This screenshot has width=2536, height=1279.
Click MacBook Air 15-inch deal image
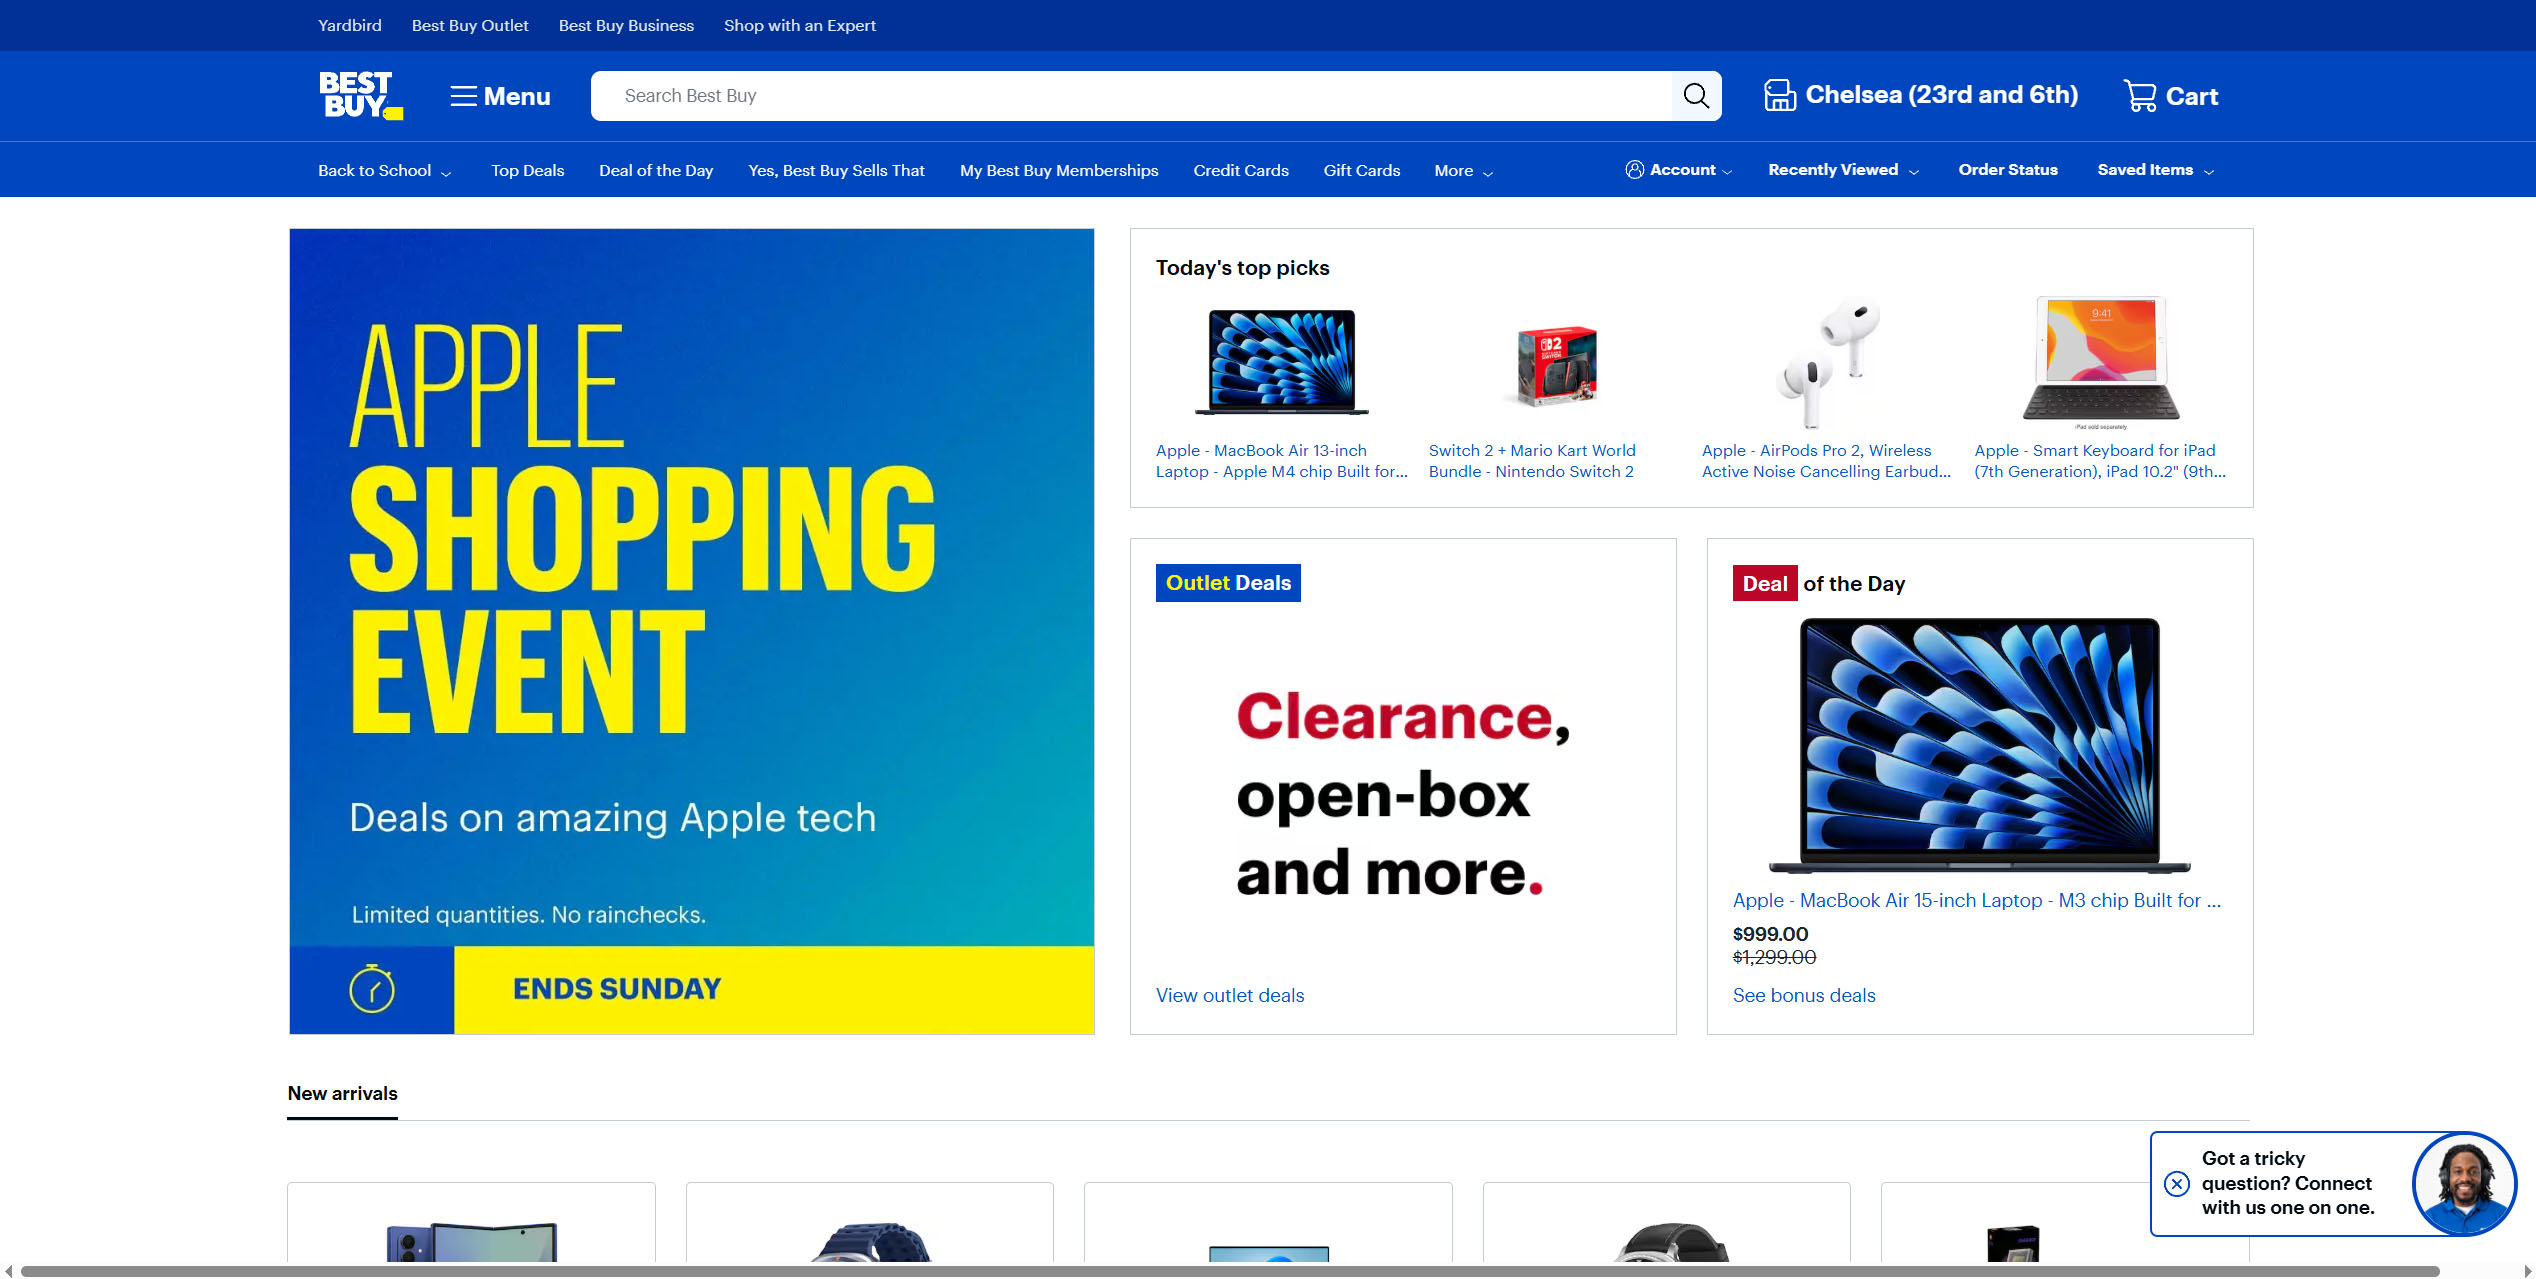coord(1979,746)
